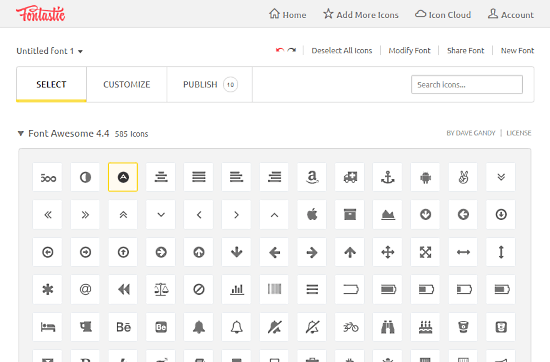Open the PUBLISH tab
The width and height of the screenshot is (550, 362).
coord(210,85)
